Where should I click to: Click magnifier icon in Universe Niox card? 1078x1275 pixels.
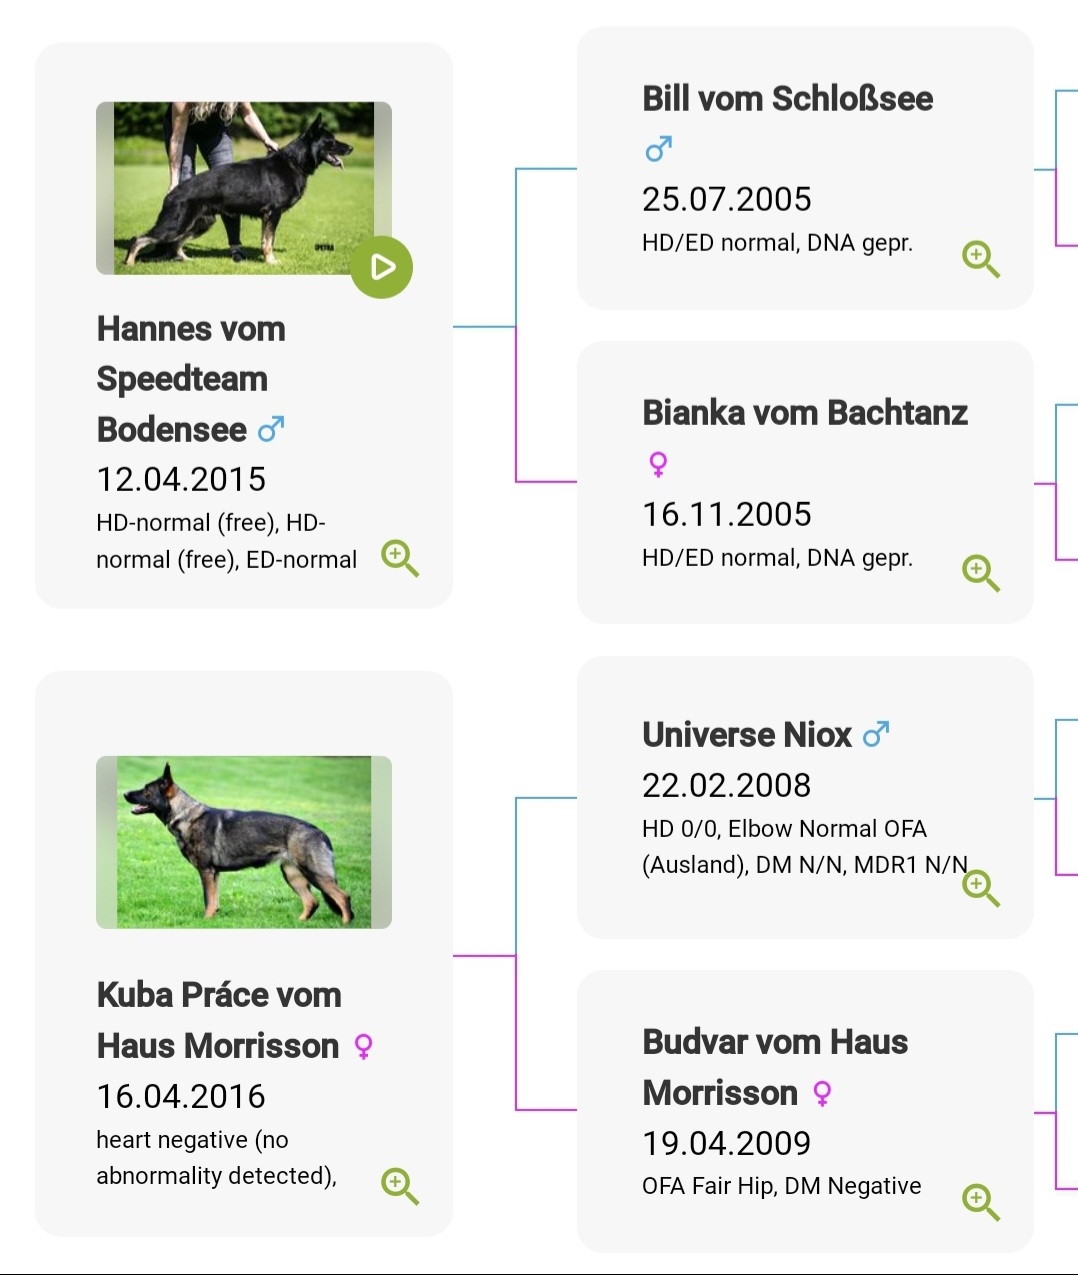[x=979, y=887]
